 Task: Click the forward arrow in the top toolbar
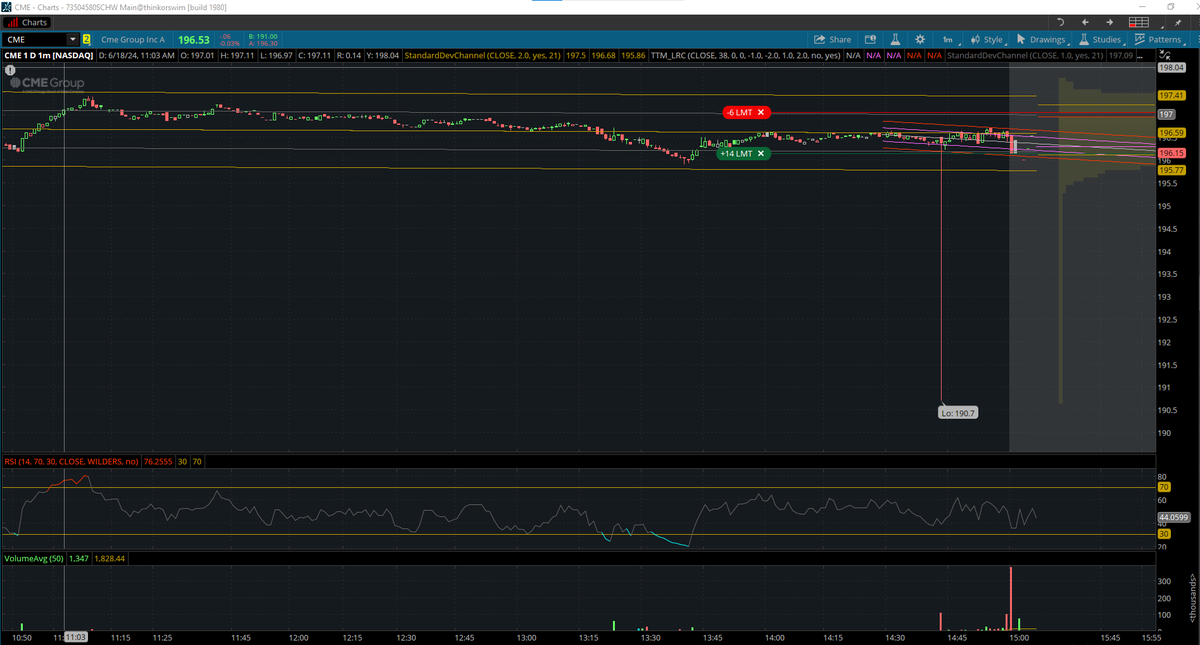coord(1110,22)
